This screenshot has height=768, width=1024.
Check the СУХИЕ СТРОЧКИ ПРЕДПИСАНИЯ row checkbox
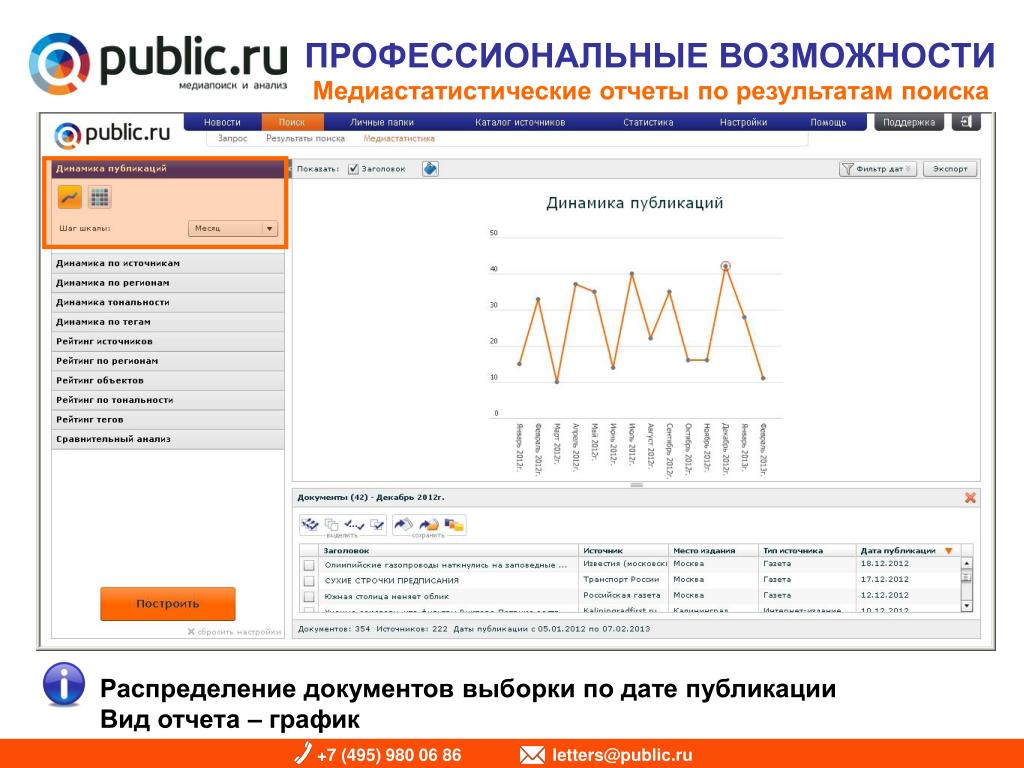[x=310, y=581]
